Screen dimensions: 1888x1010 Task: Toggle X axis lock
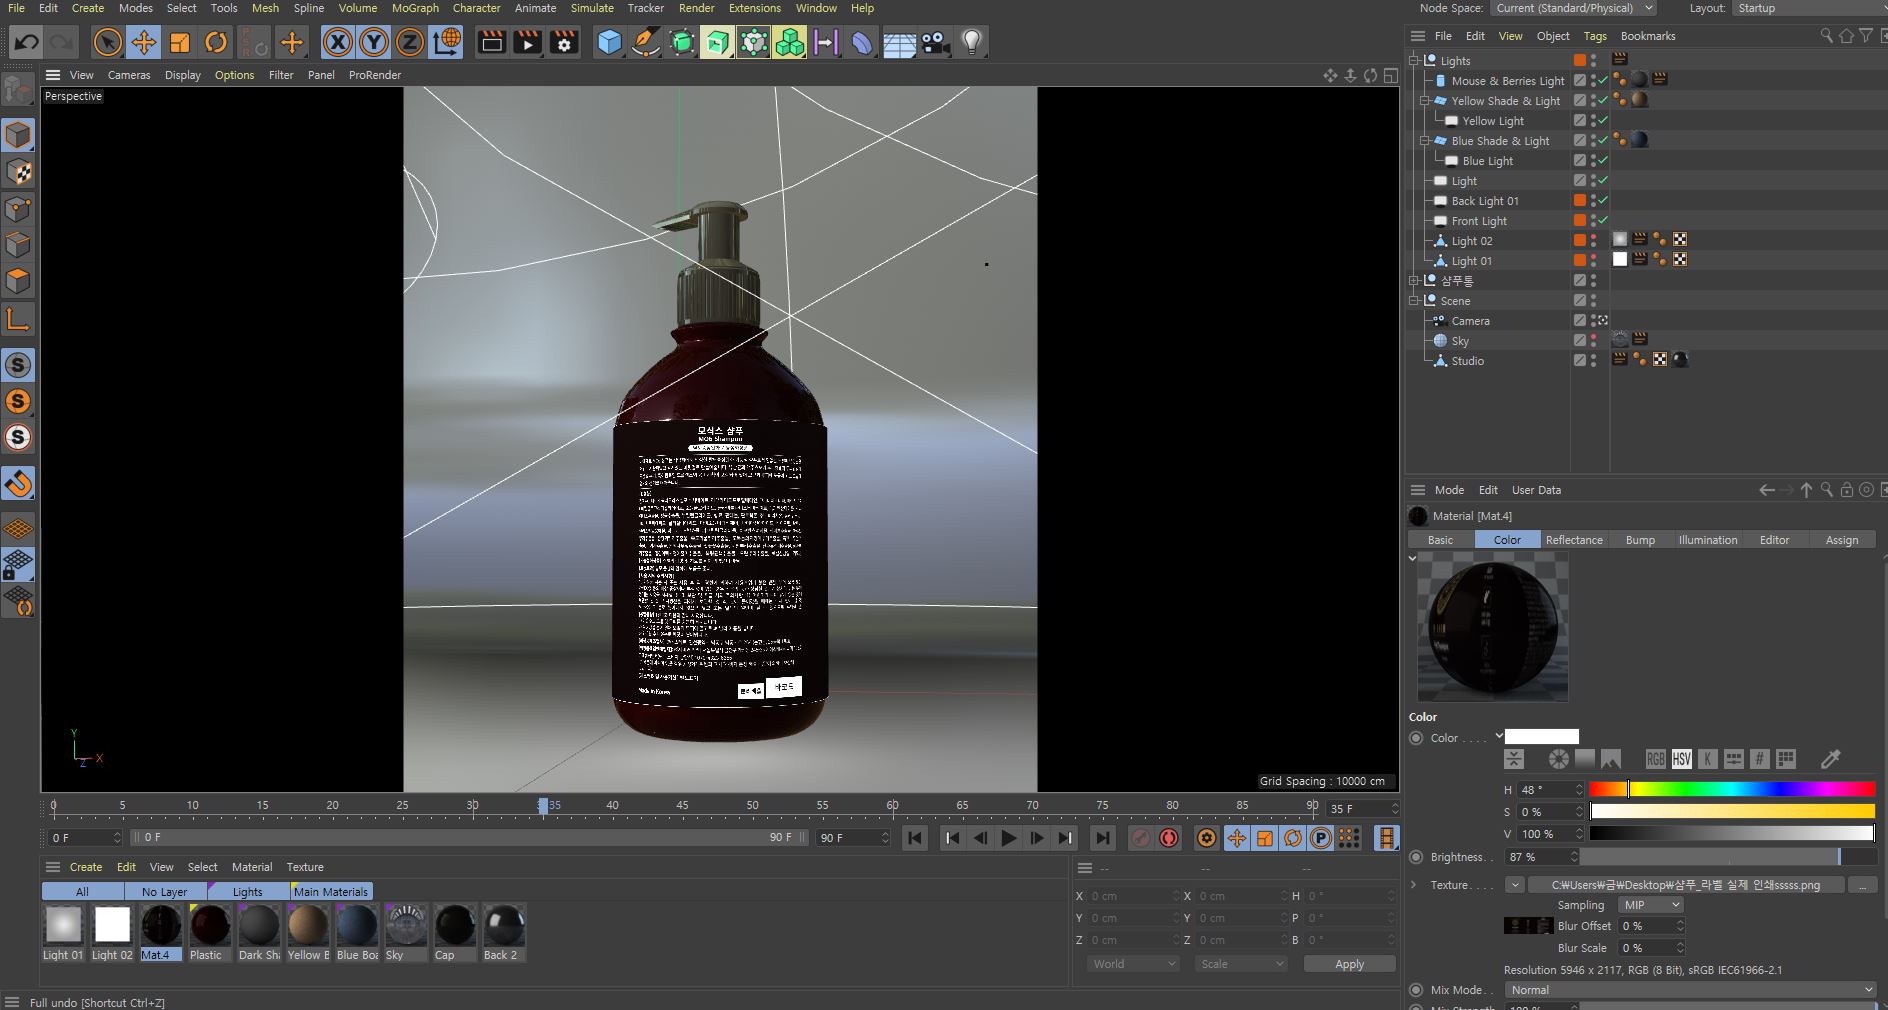tap(338, 42)
